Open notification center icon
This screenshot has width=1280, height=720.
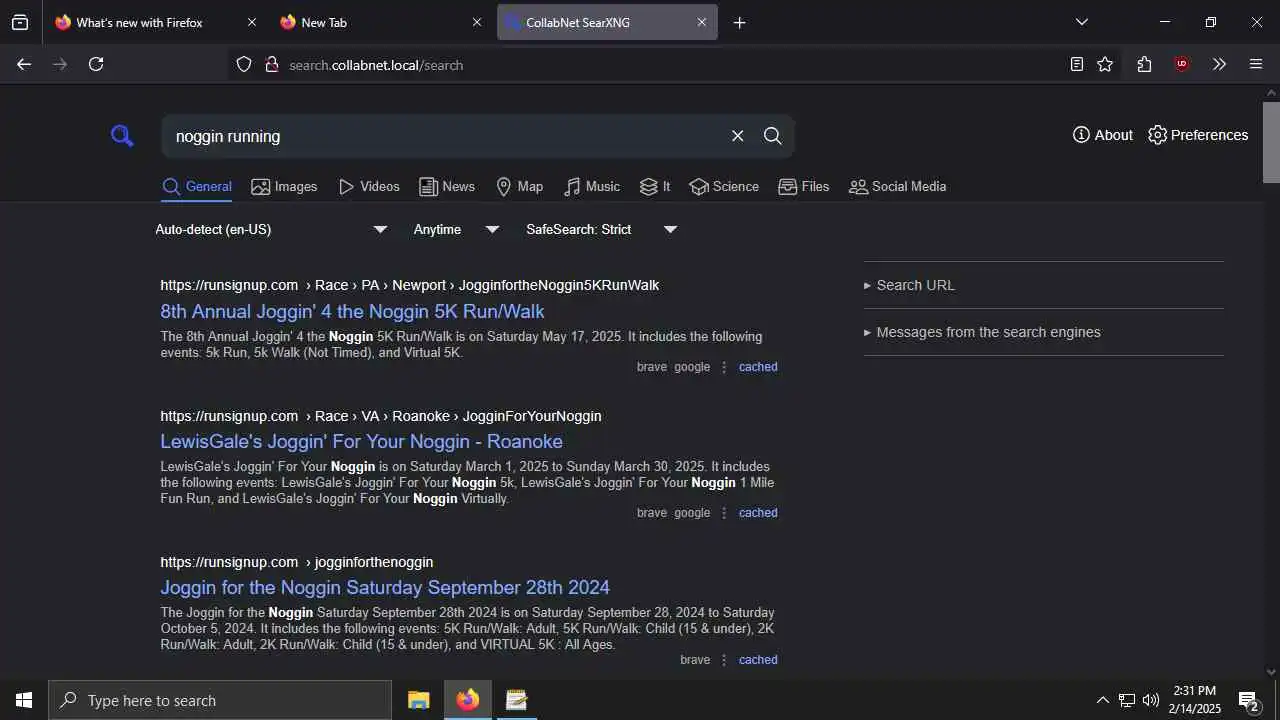(1248, 700)
